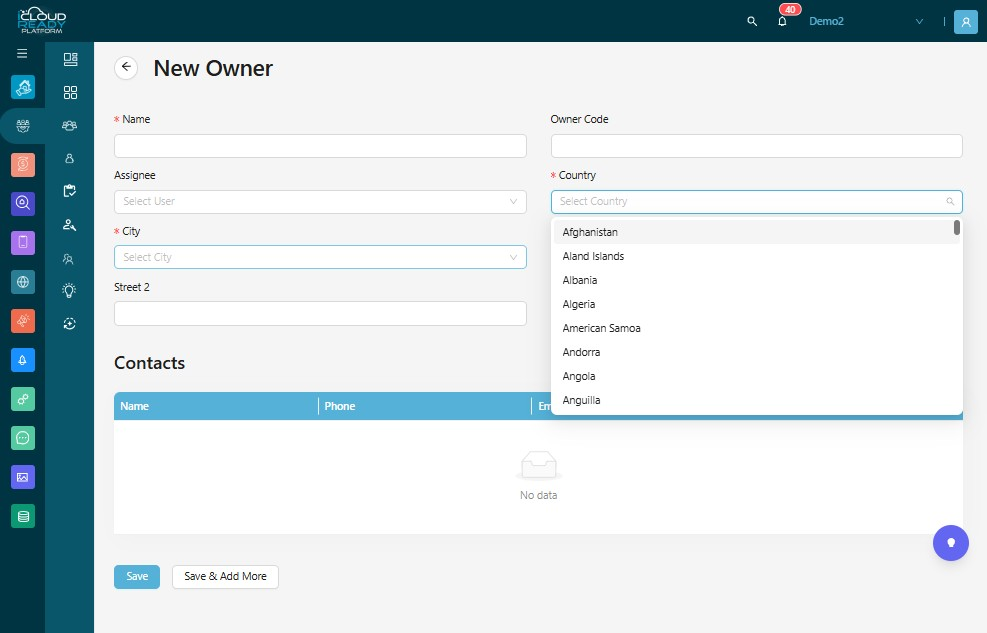Toggle the hamburger menu icon
Image resolution: width=987 pixels, height=633 pixels.
coord(22,53)
